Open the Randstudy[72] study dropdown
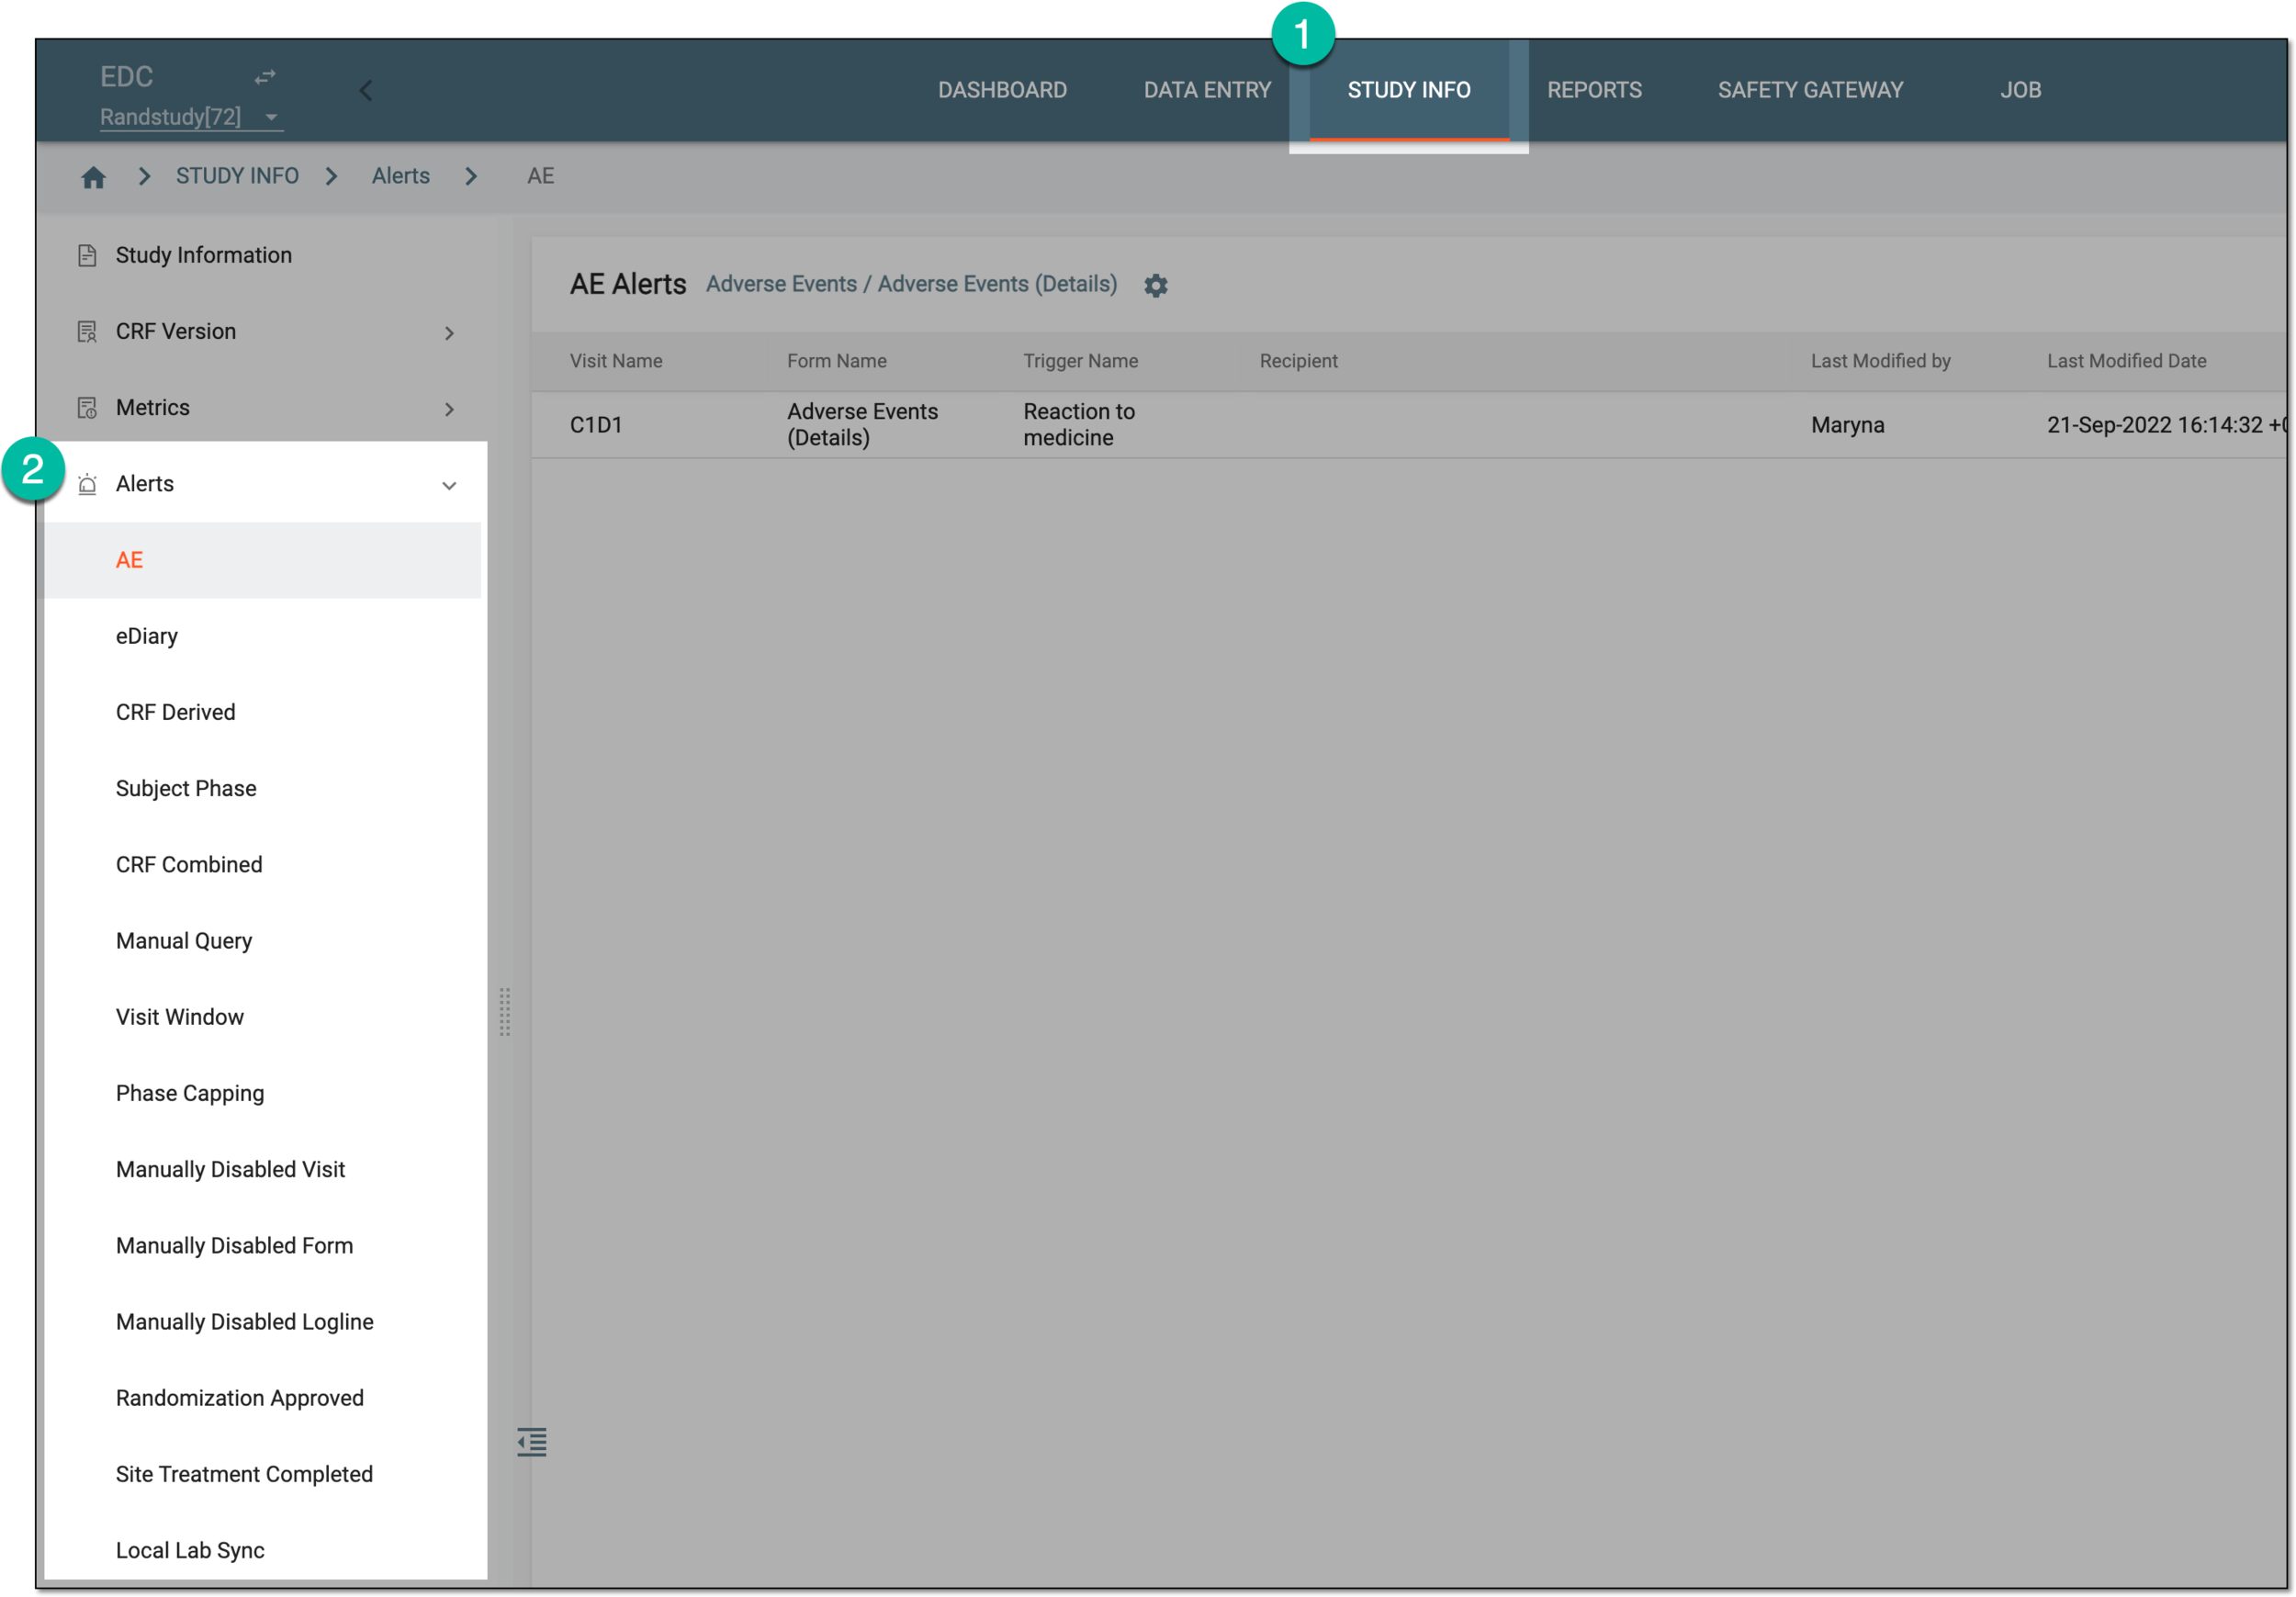The image size is (2296, 1597). tap(190, 117)
